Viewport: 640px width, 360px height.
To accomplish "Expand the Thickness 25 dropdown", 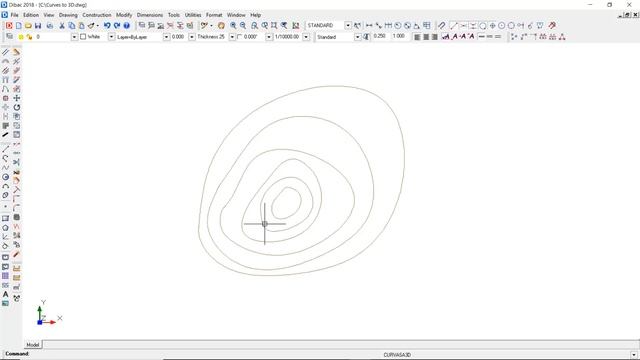I will point(232,37).
